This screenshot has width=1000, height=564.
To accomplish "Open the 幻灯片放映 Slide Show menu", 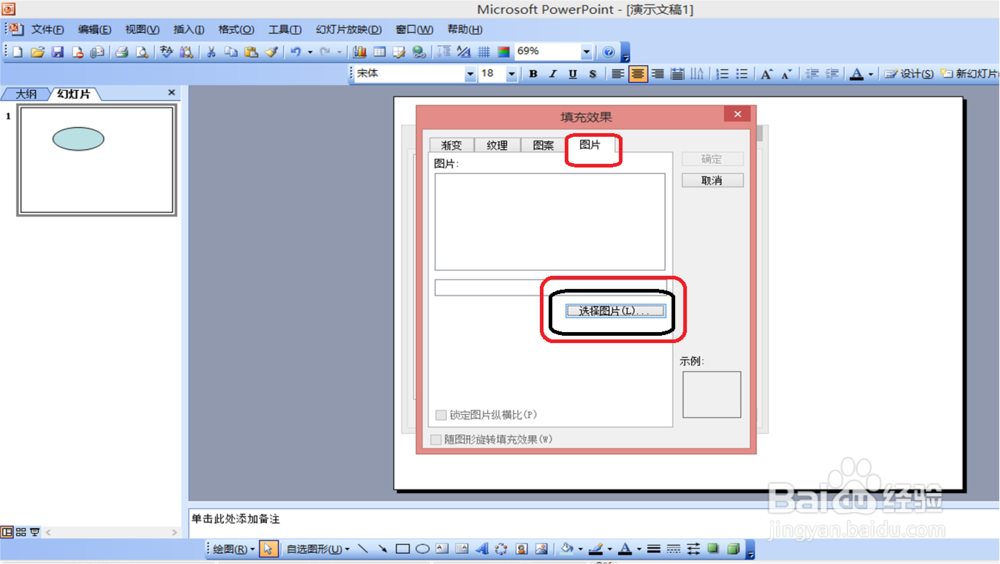I will pyautogui.click(x=348, y=29).
